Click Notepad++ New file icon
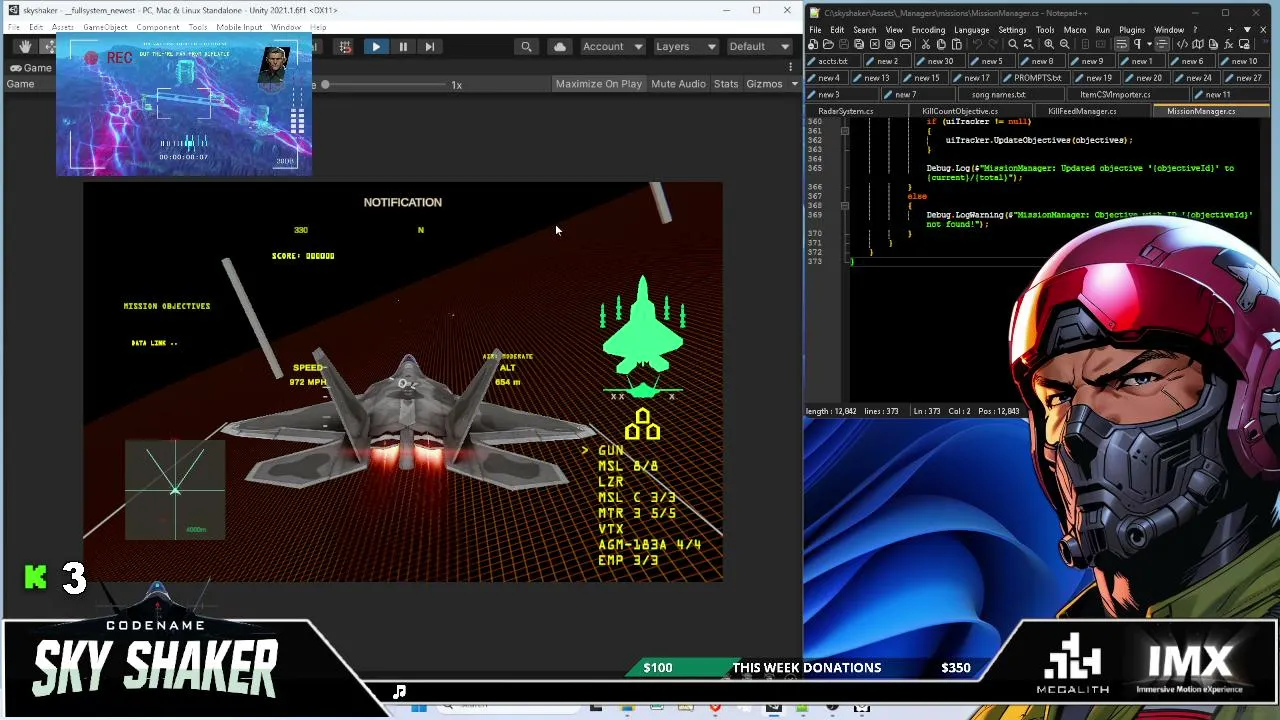The image size is (1280, 720). coord(813,45)
